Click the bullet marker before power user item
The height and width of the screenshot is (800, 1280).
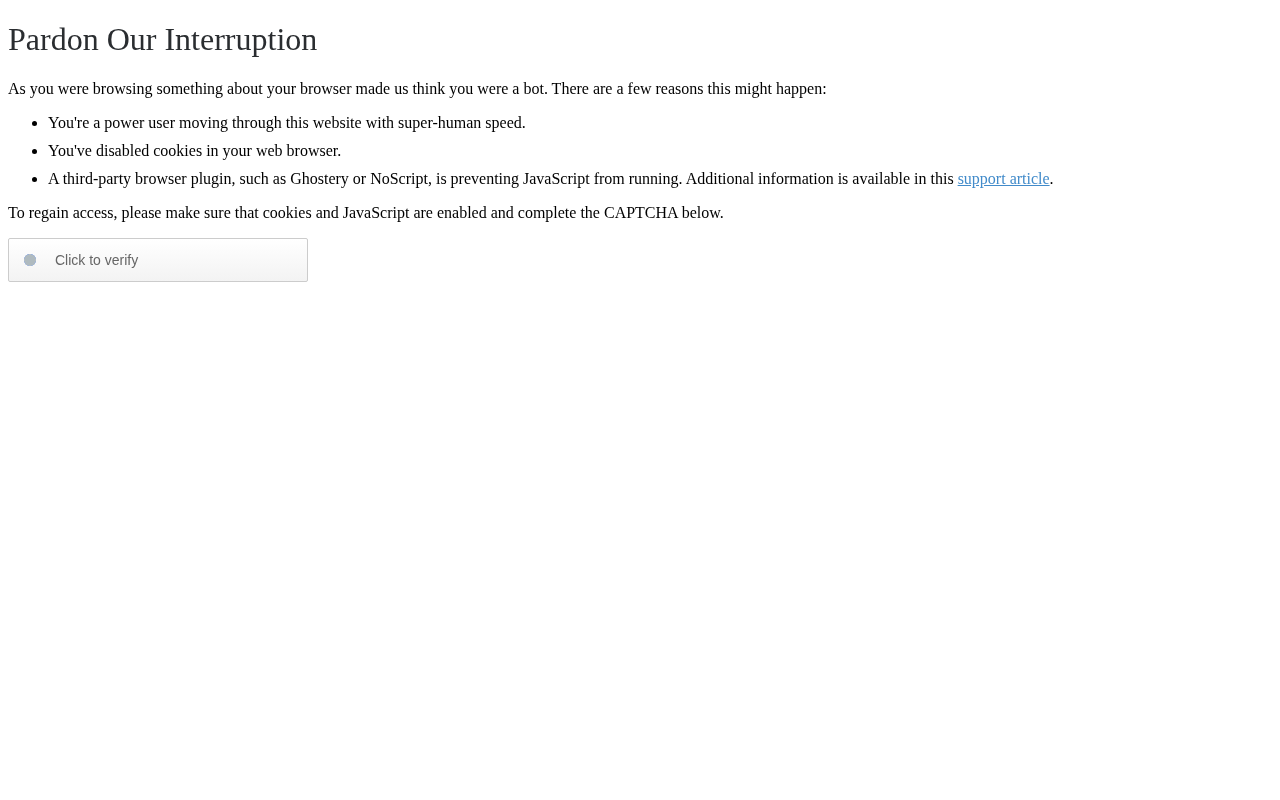click(35, 123)
